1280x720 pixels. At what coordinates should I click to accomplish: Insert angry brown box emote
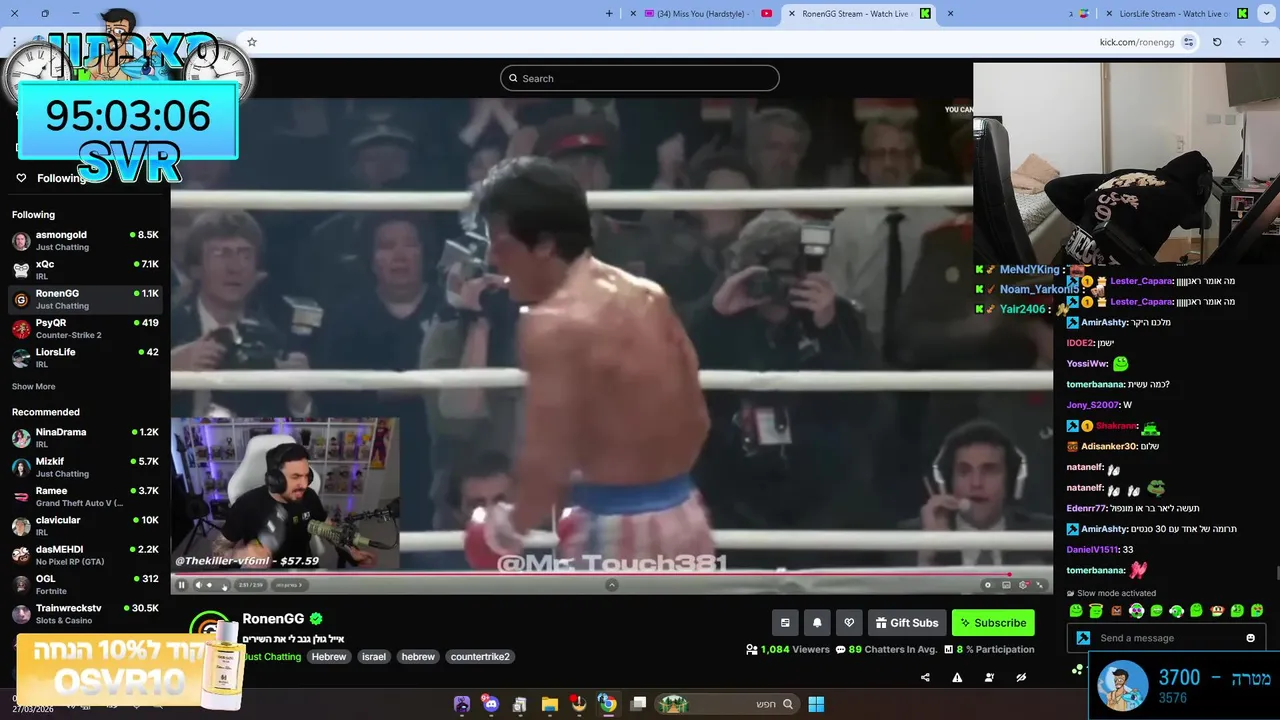[1116, 610]
